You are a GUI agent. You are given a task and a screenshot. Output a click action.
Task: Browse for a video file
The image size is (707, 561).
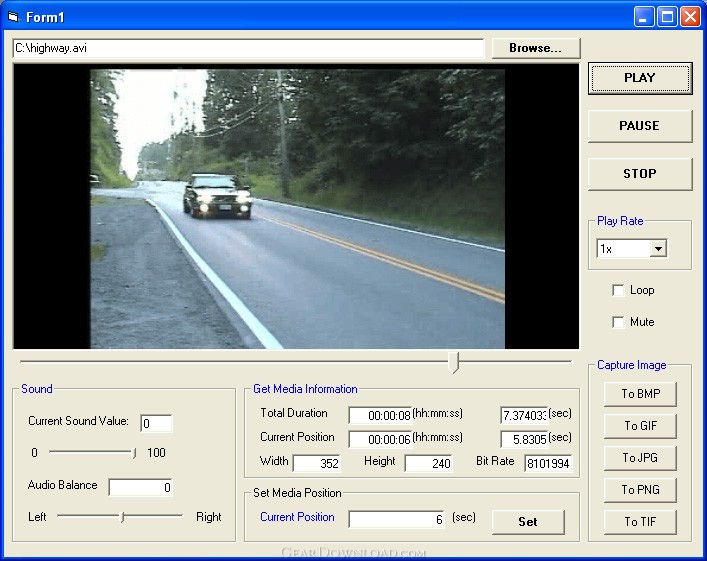coord(536,48)
